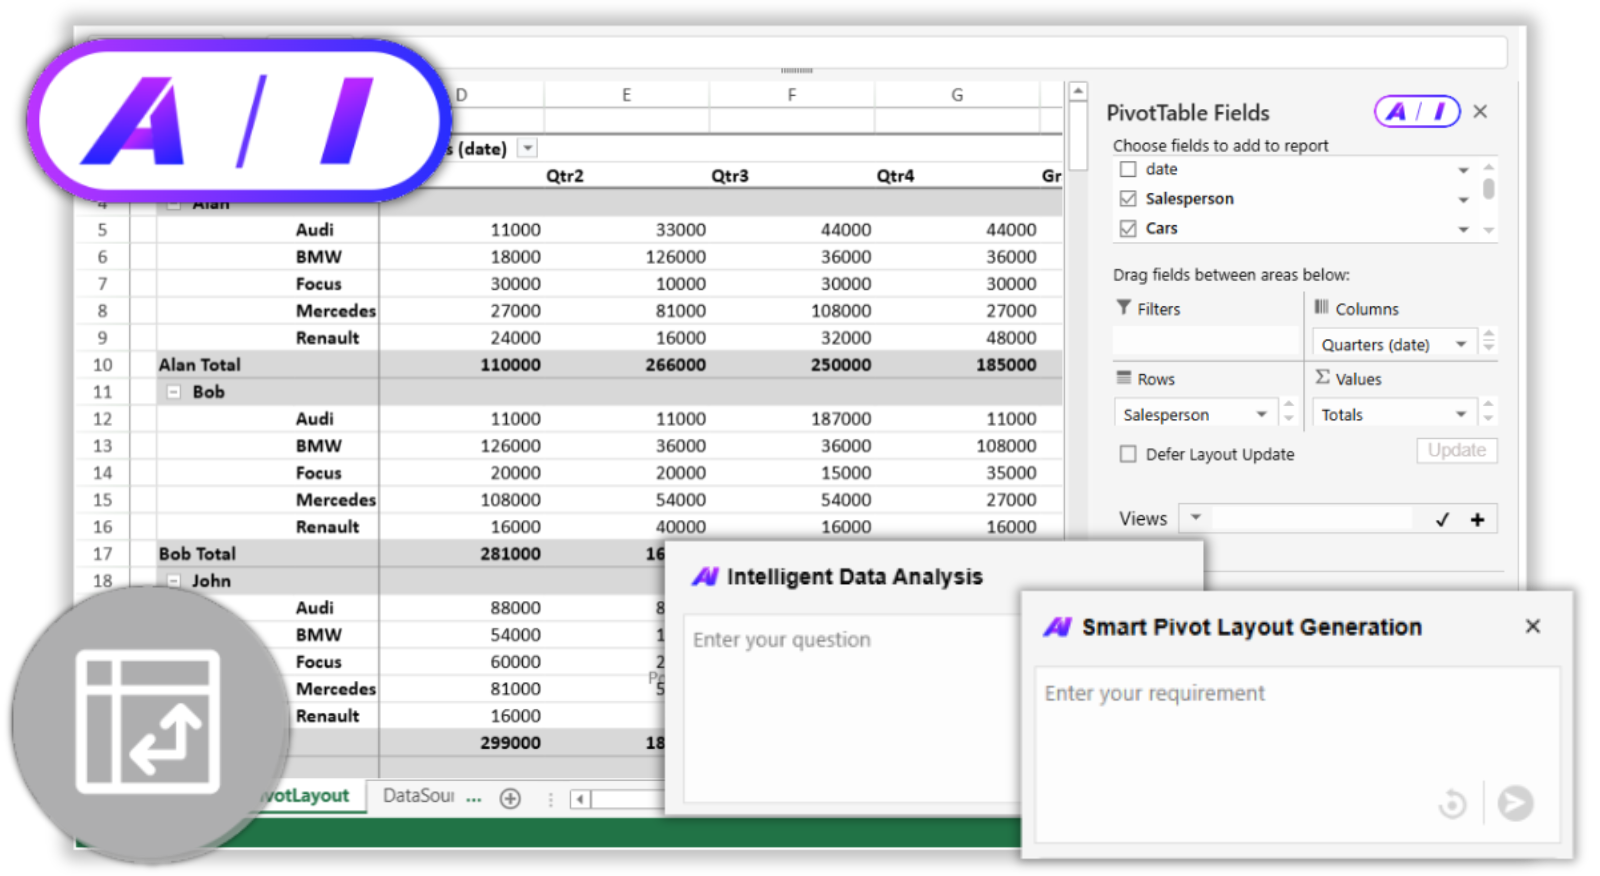Open the Salesperson field's dropdown arrow in field list
Screen dimensions: 1600x876
(1463, 200)
